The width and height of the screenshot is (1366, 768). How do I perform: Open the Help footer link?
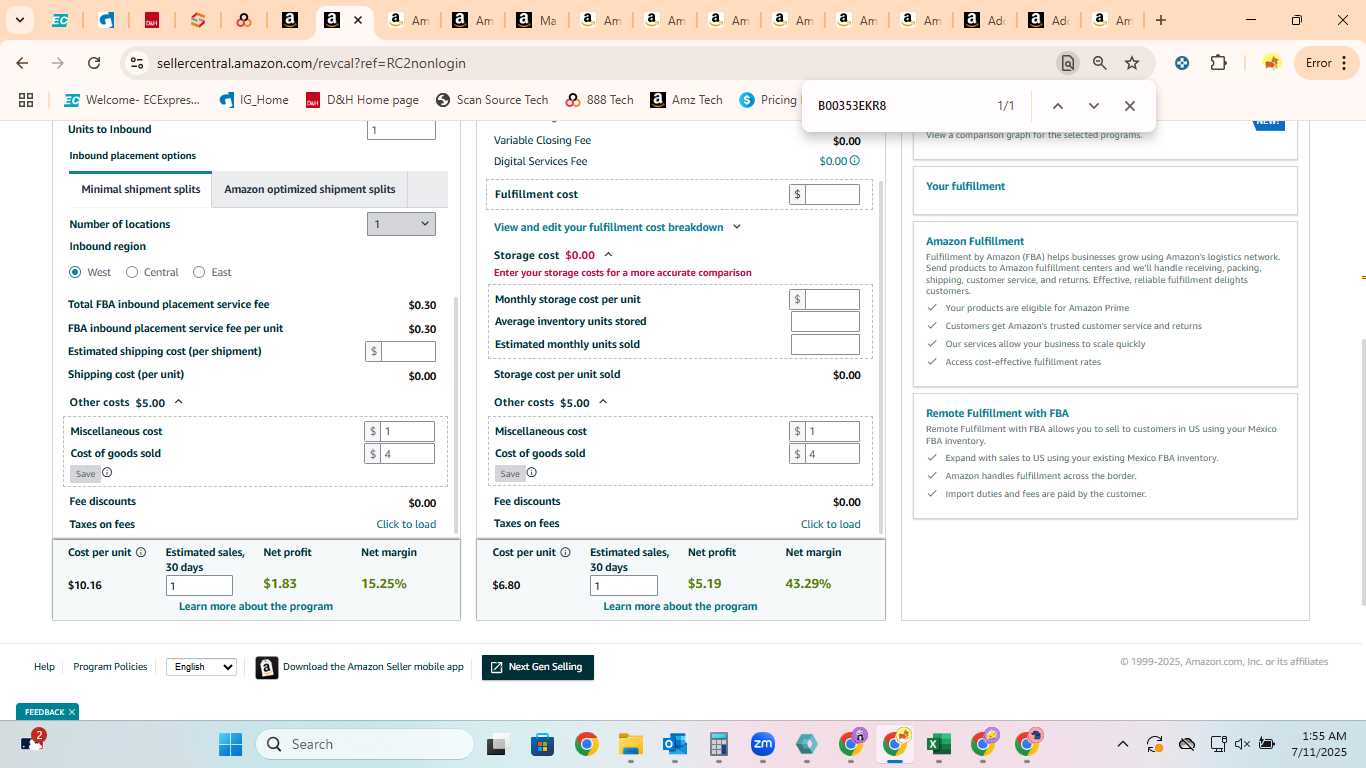click(44, 667)
